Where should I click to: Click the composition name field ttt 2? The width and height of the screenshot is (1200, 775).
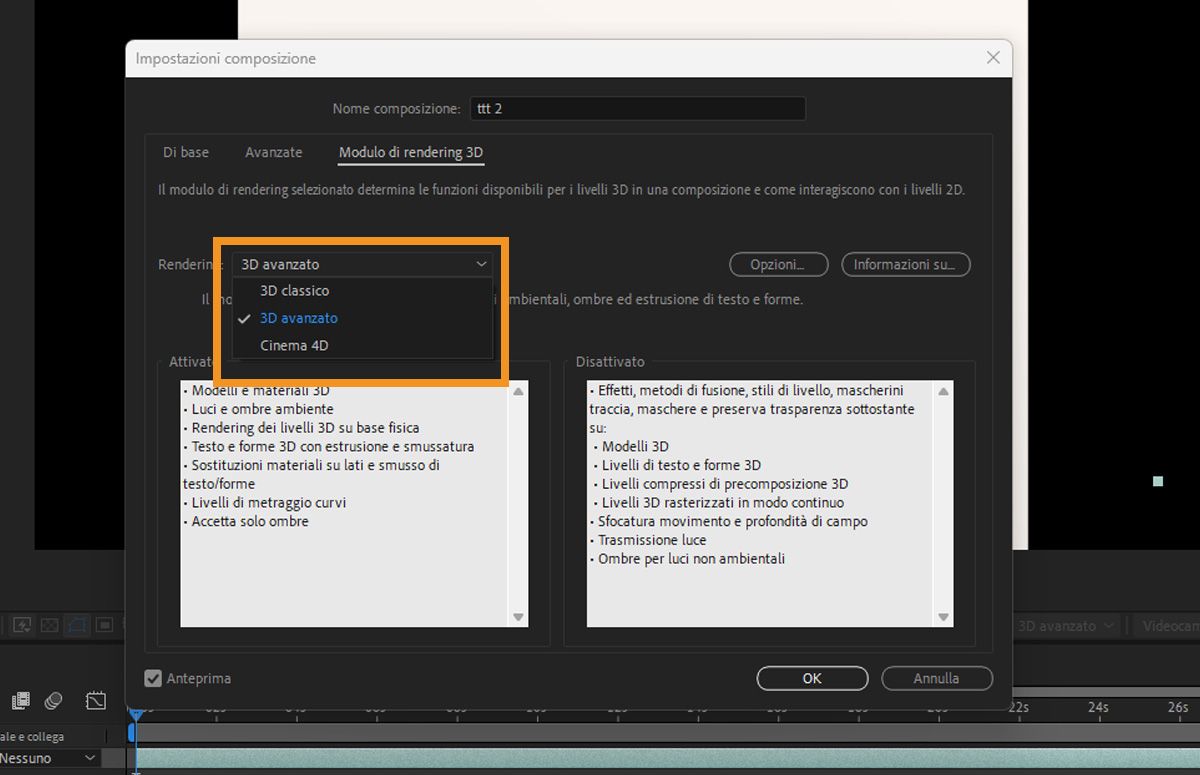pyautogui.click(x=637, y=108)
